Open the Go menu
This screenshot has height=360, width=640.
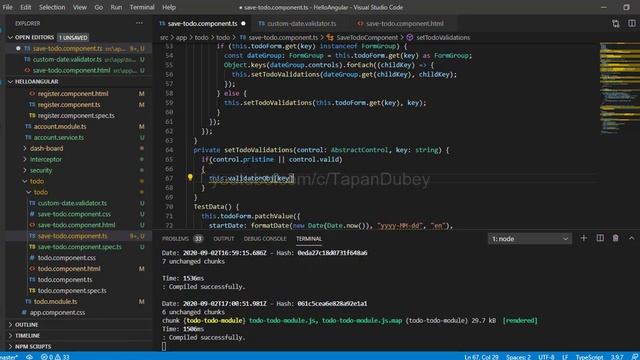(98, 7)
